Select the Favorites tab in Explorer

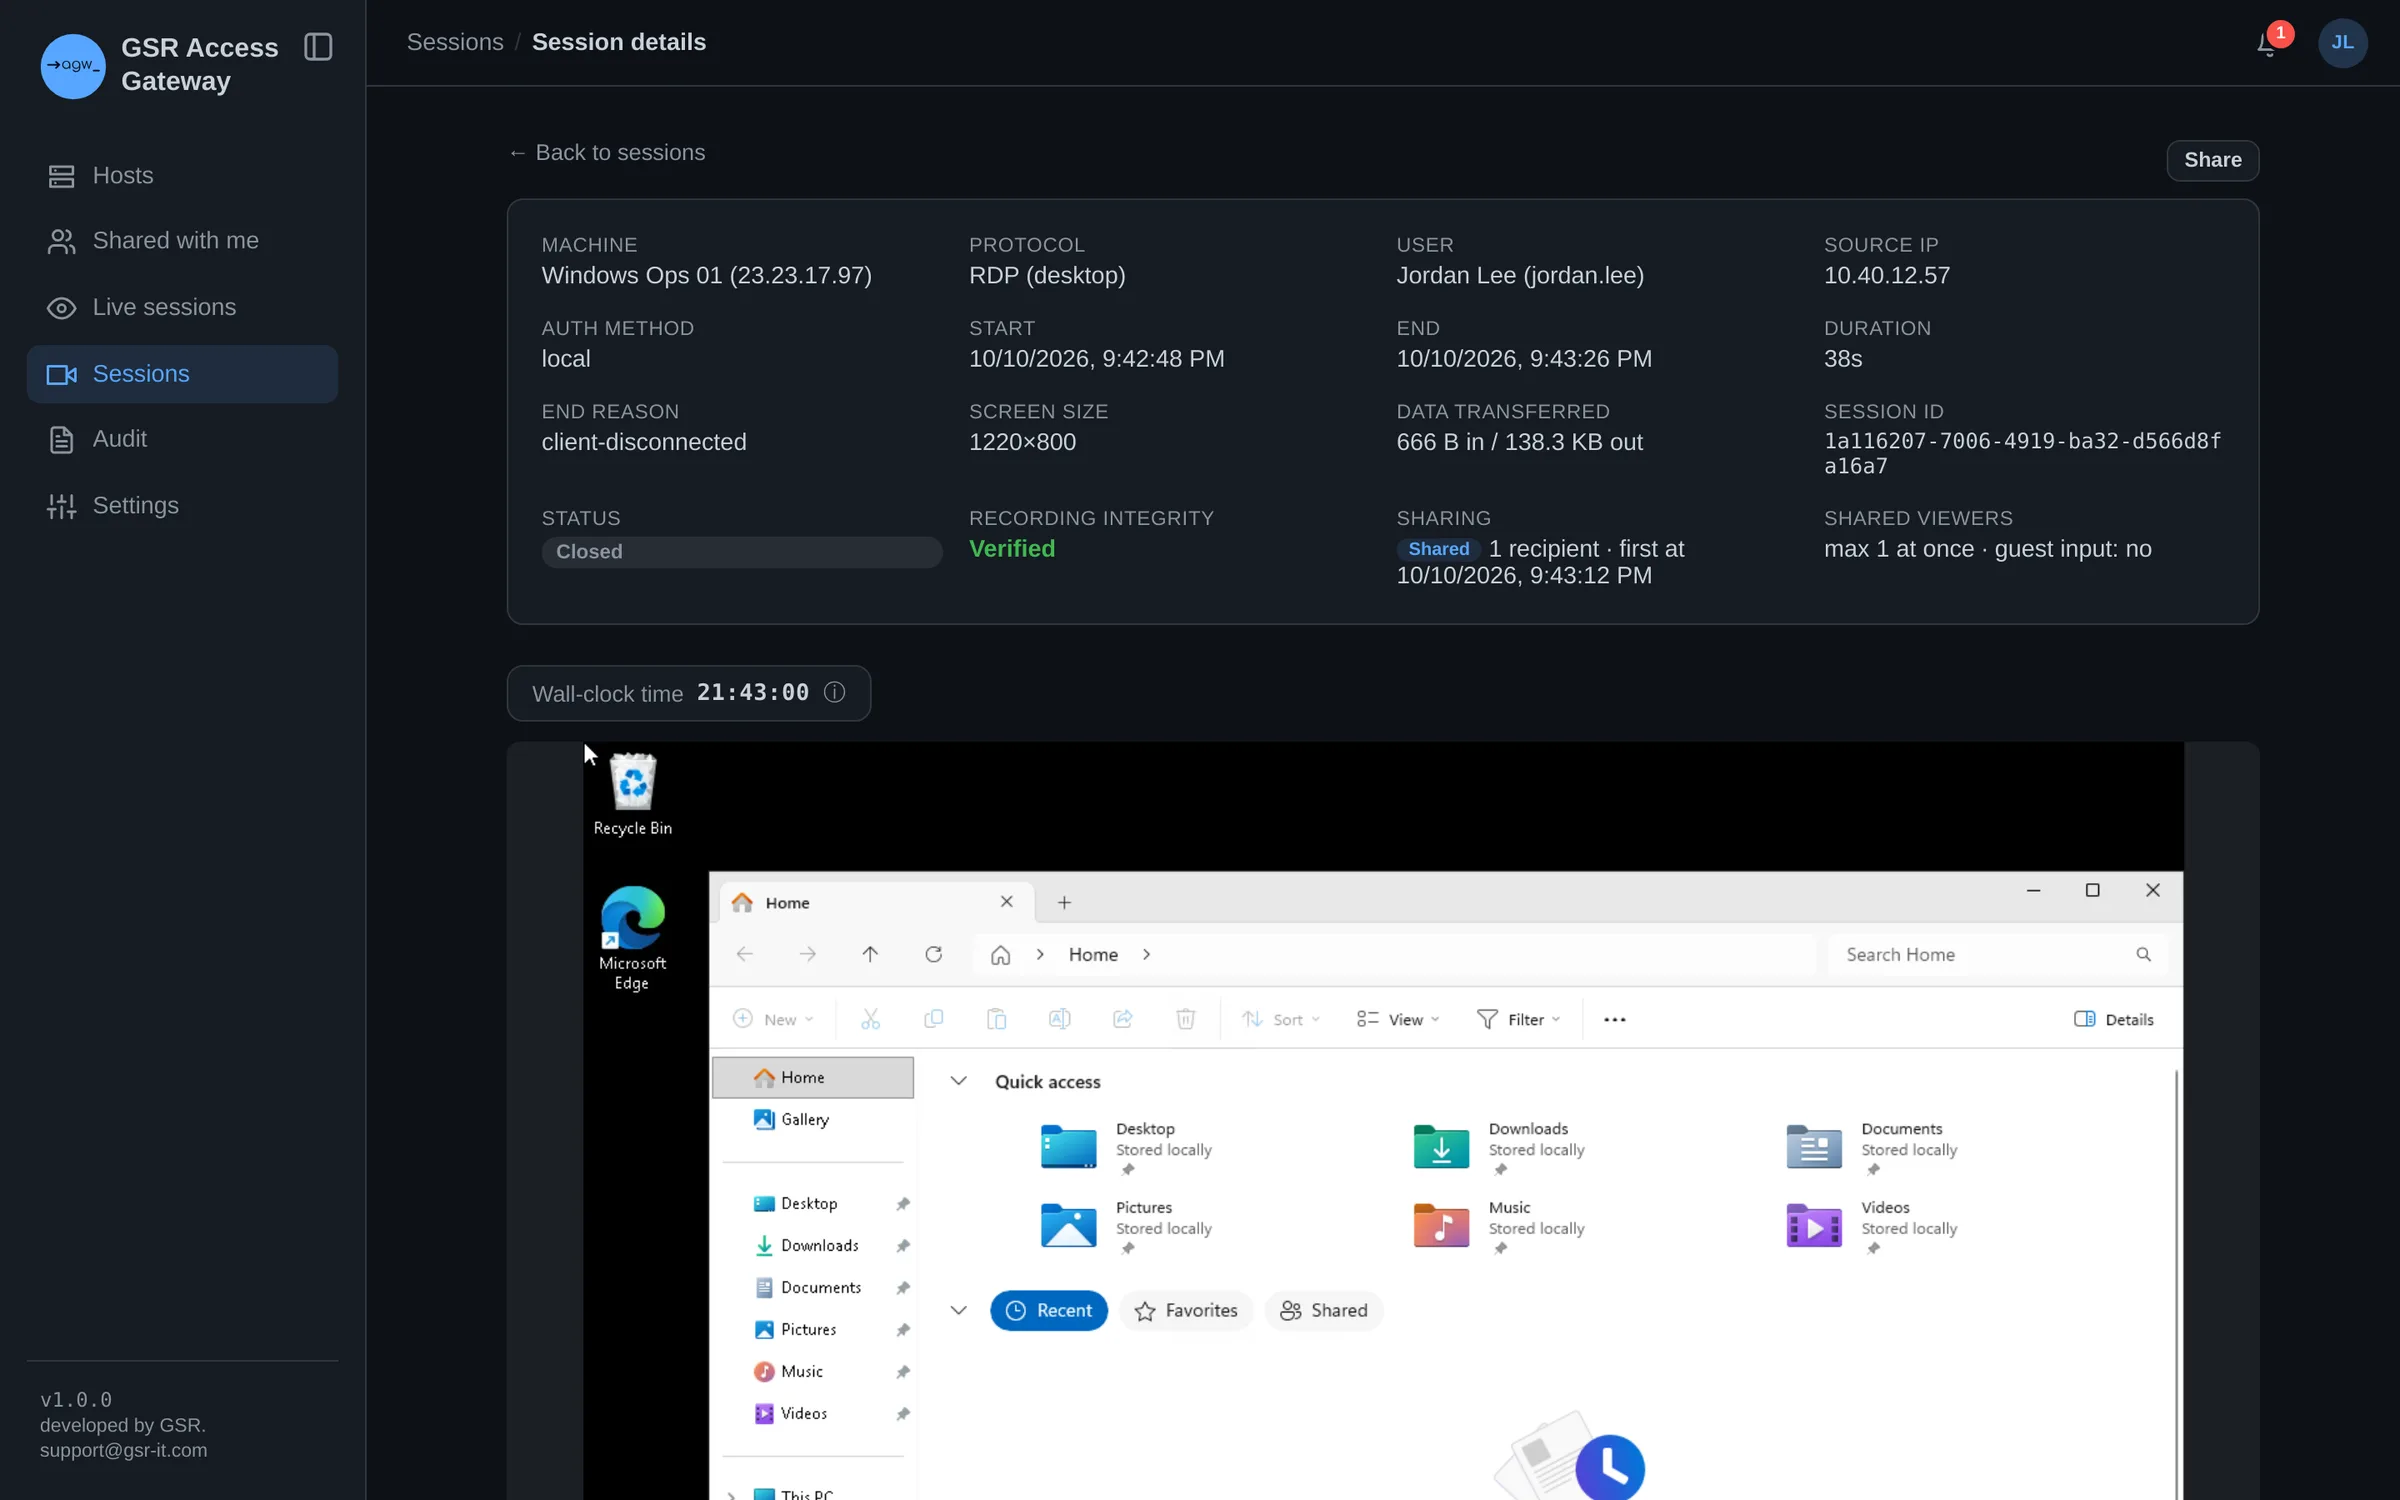(1186, 1310)
